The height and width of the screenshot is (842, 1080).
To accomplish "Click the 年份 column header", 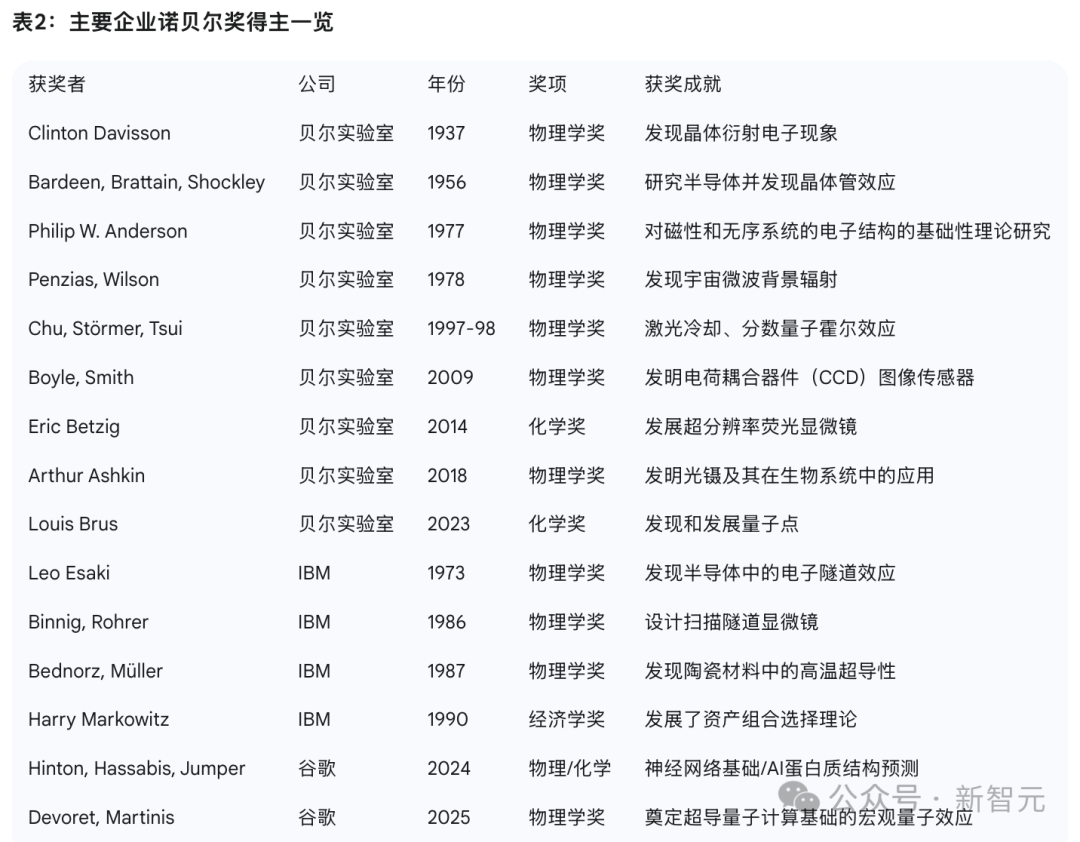I will pyautogui.click(x=446, y=84).
